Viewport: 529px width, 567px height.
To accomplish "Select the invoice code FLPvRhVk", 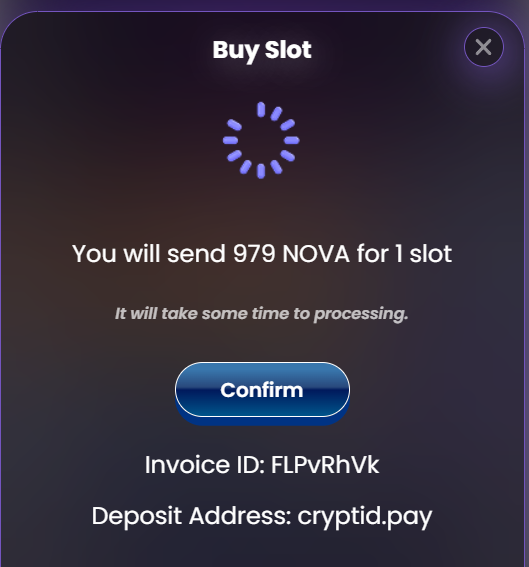I will (x=325, y=464).
